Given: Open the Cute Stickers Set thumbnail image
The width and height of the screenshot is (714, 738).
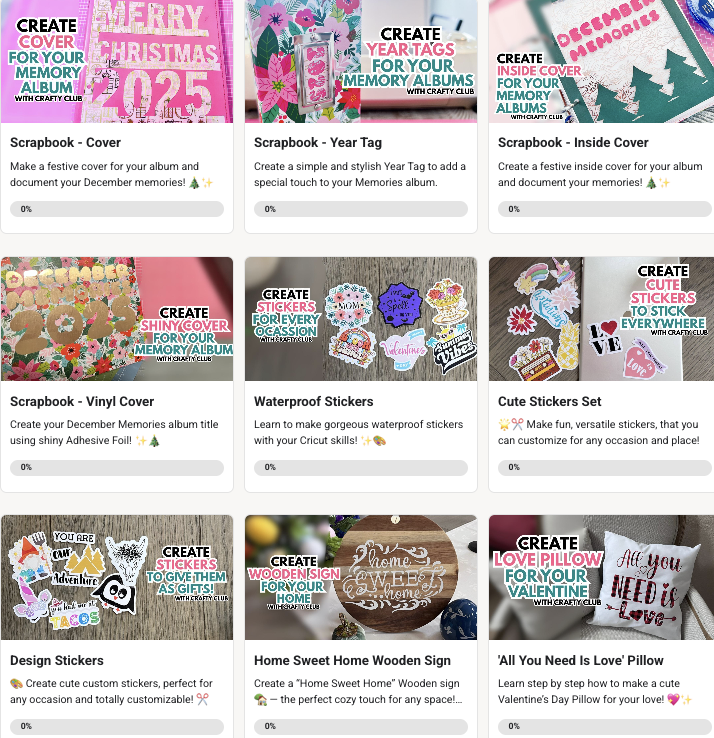Looking at the screenshot, I should [x=602, y=319].
